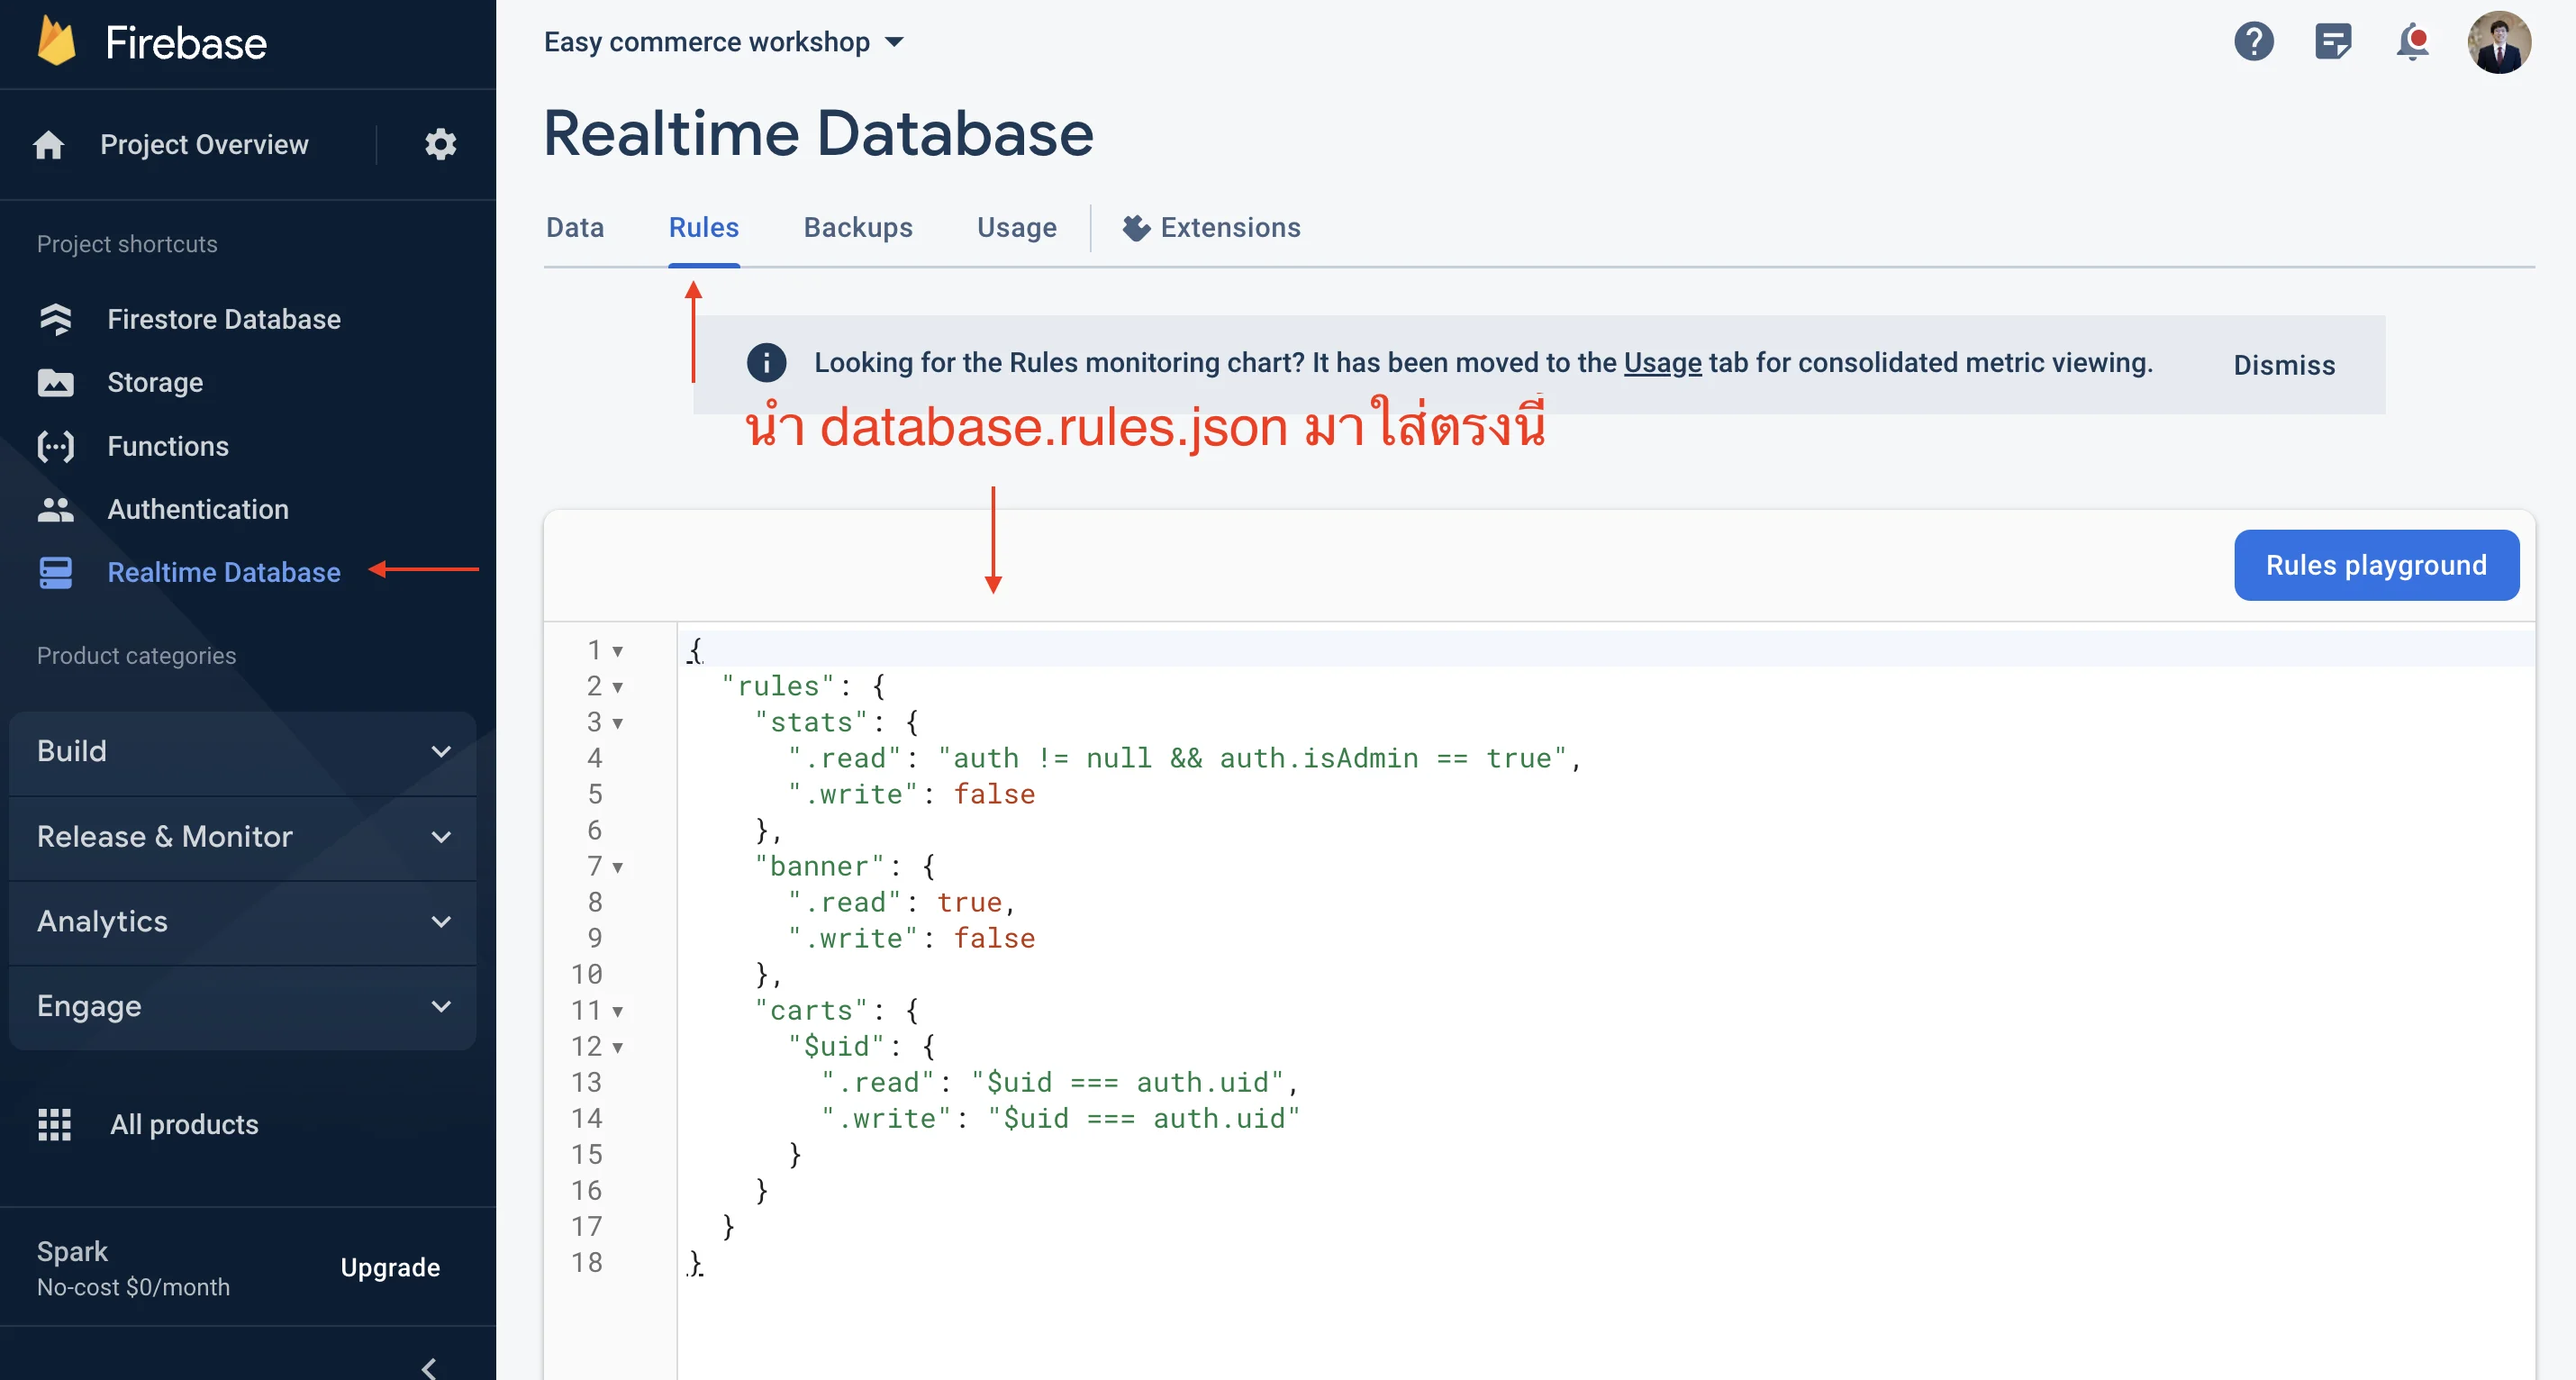Screen dimensions: 2576x1380
Task: Open the Project Overview home icon
Action: pyautogui.click(x=49, y=145)
